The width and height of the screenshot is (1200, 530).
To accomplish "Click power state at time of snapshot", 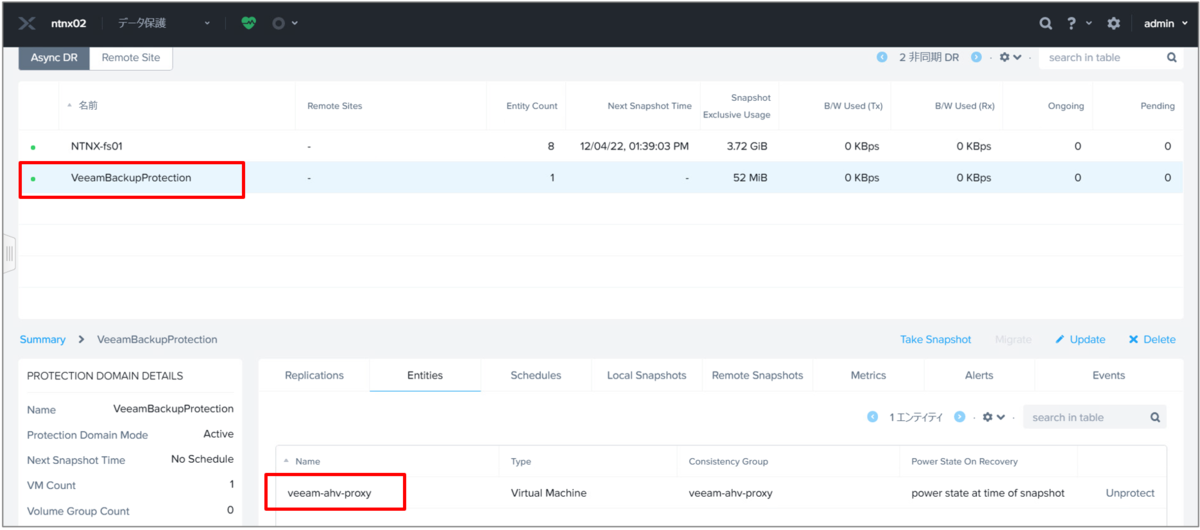I will [x=988, y=493].
